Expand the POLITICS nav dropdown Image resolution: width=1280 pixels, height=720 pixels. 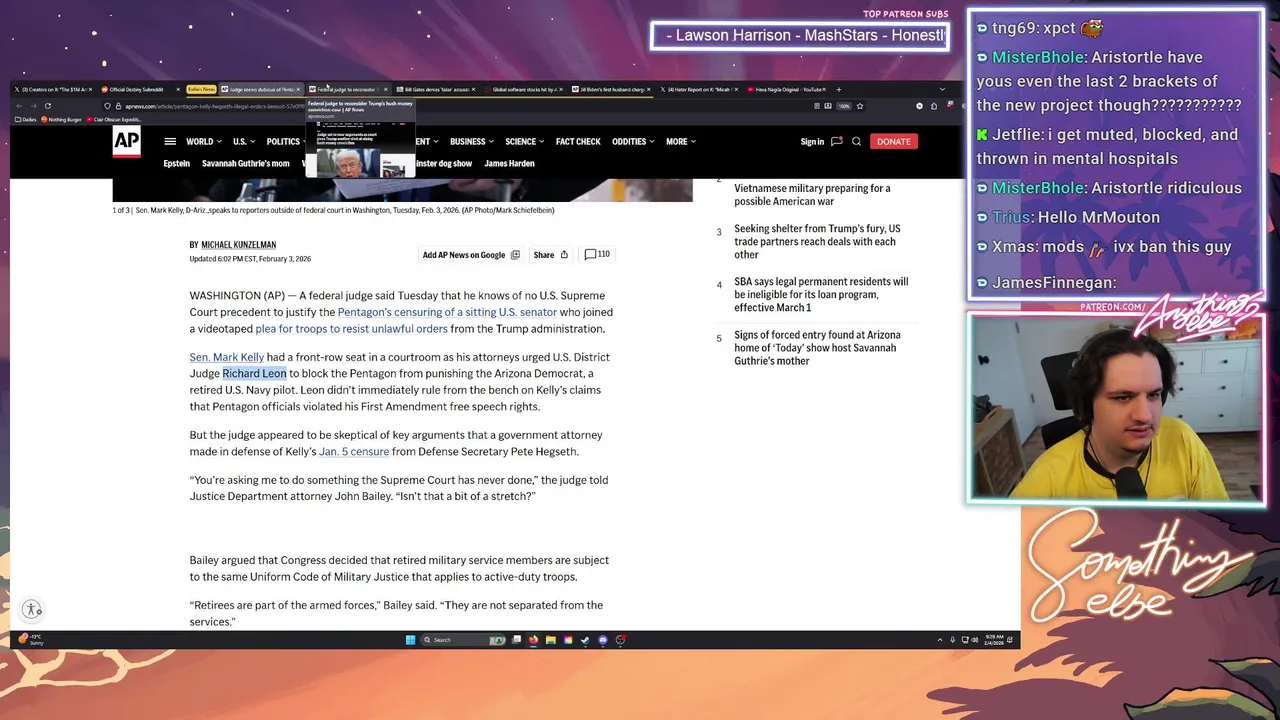284,142
